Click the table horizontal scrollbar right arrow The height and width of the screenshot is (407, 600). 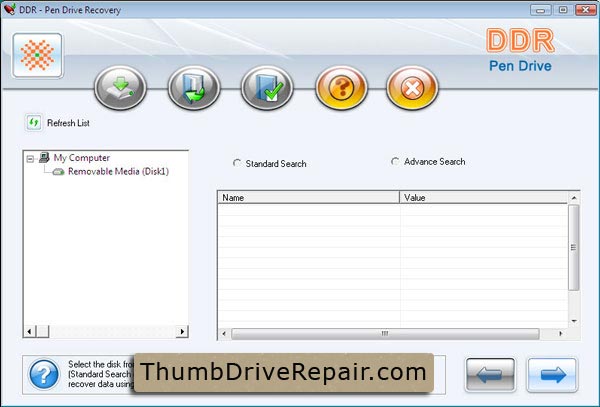click(x=561, y=334)
